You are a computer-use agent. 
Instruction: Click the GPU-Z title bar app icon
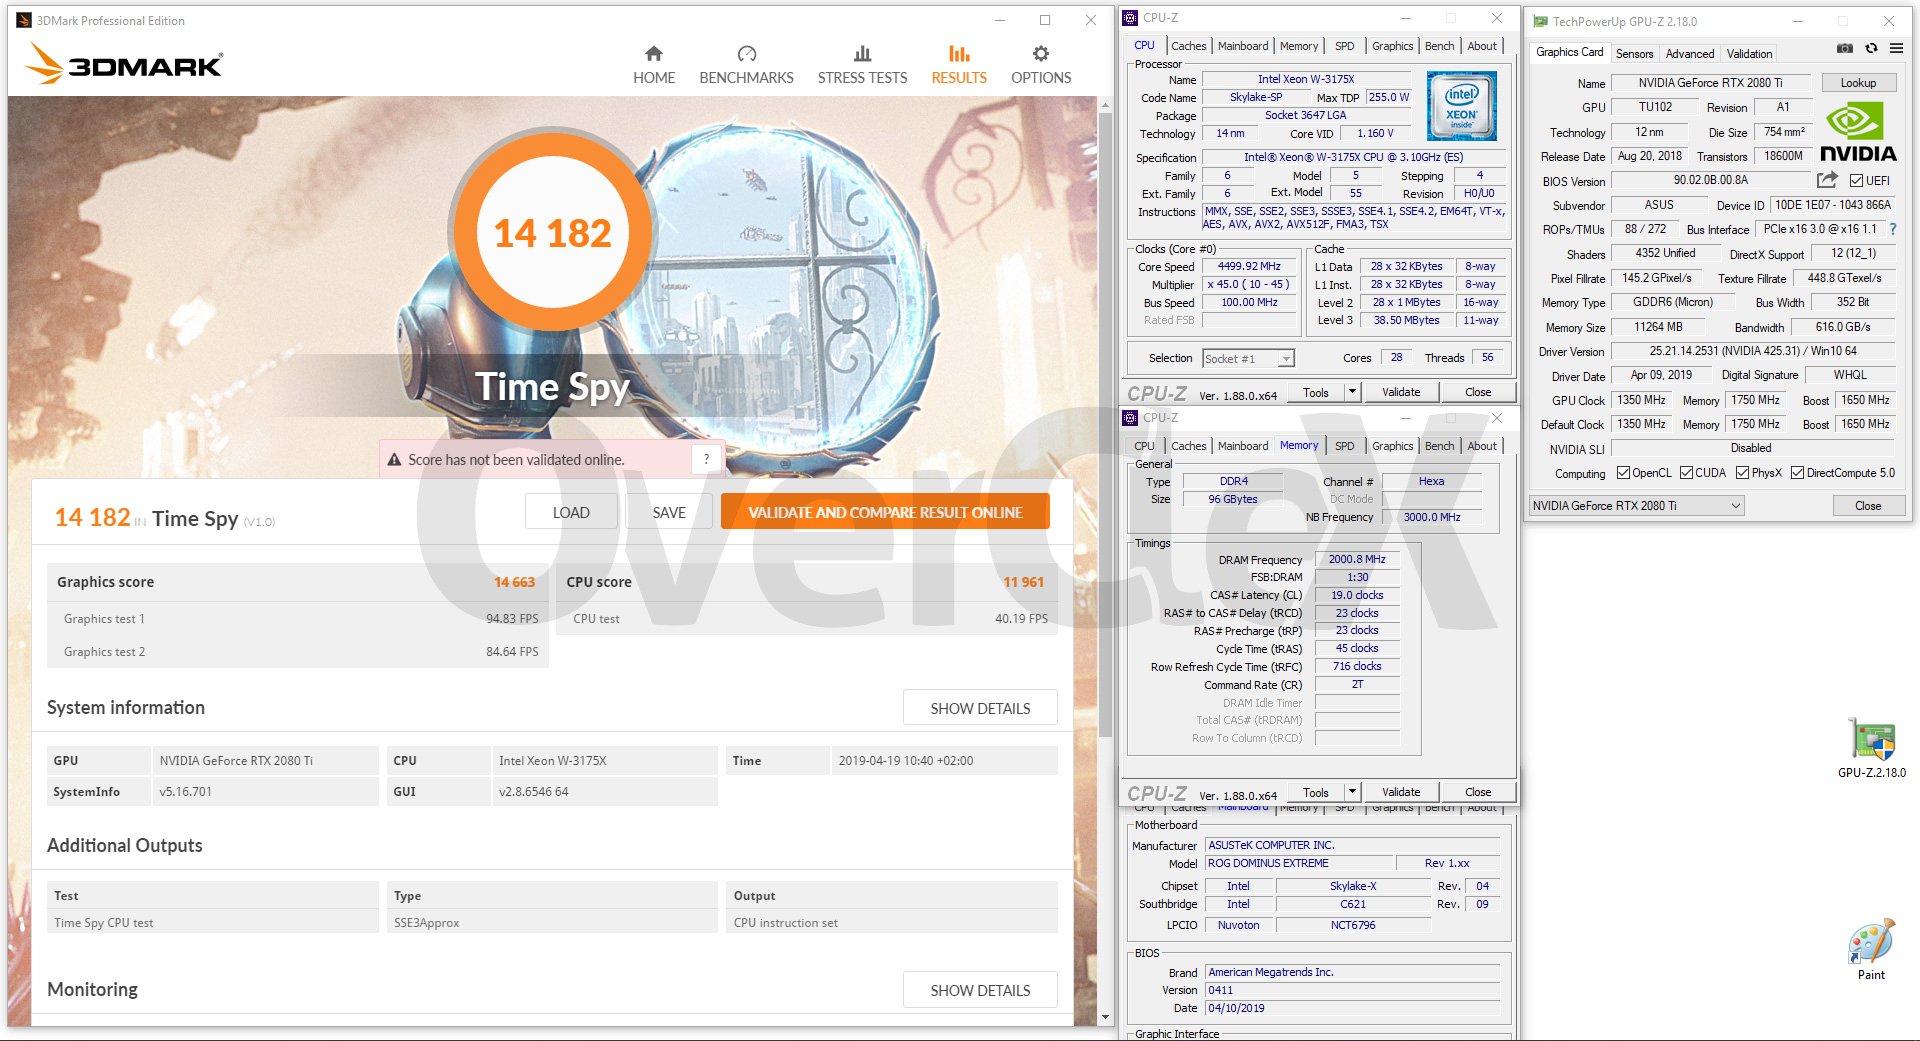[1540, 21]
